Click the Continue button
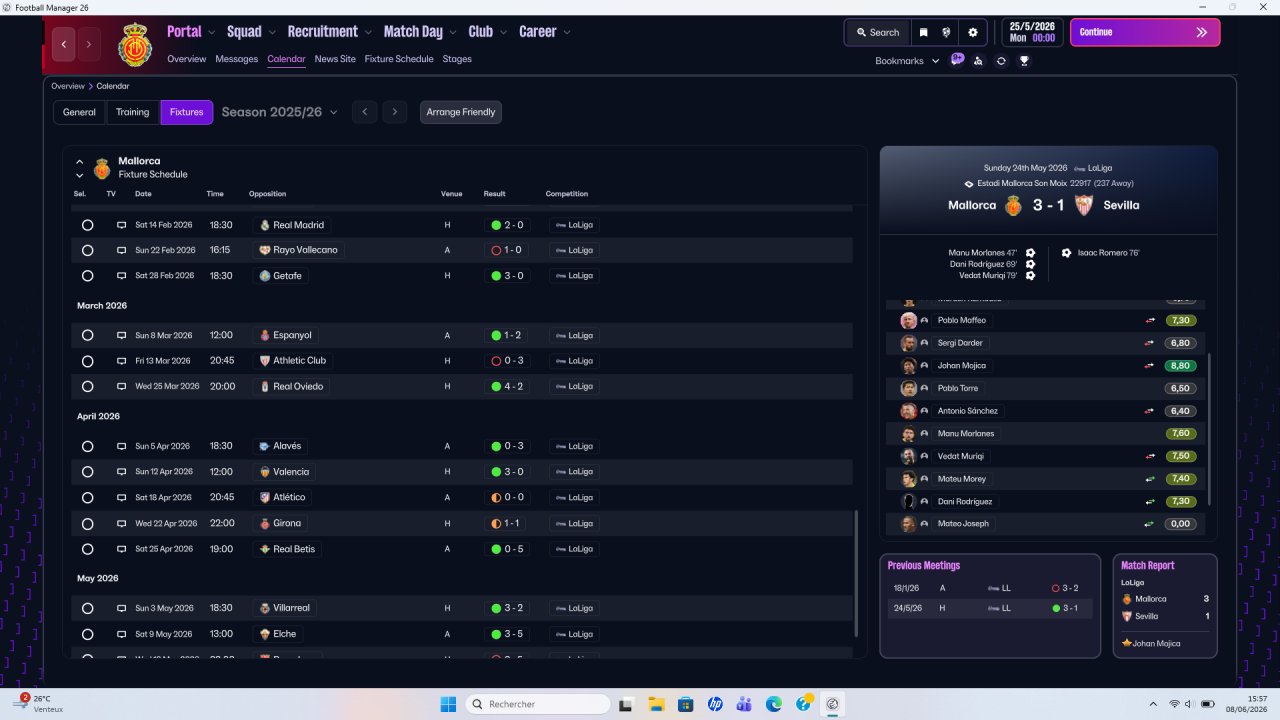Screen dimensions: 1280x720 pos(1145,32)
